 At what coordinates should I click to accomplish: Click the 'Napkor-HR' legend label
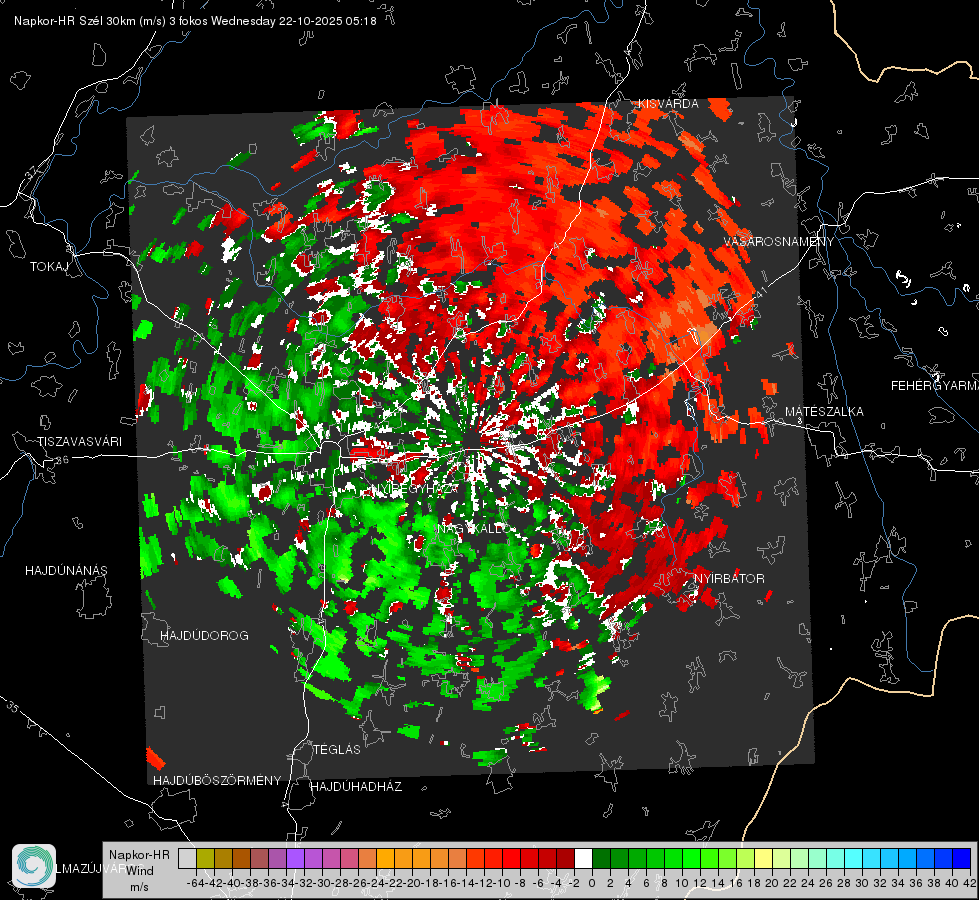(x=139, y=854)
